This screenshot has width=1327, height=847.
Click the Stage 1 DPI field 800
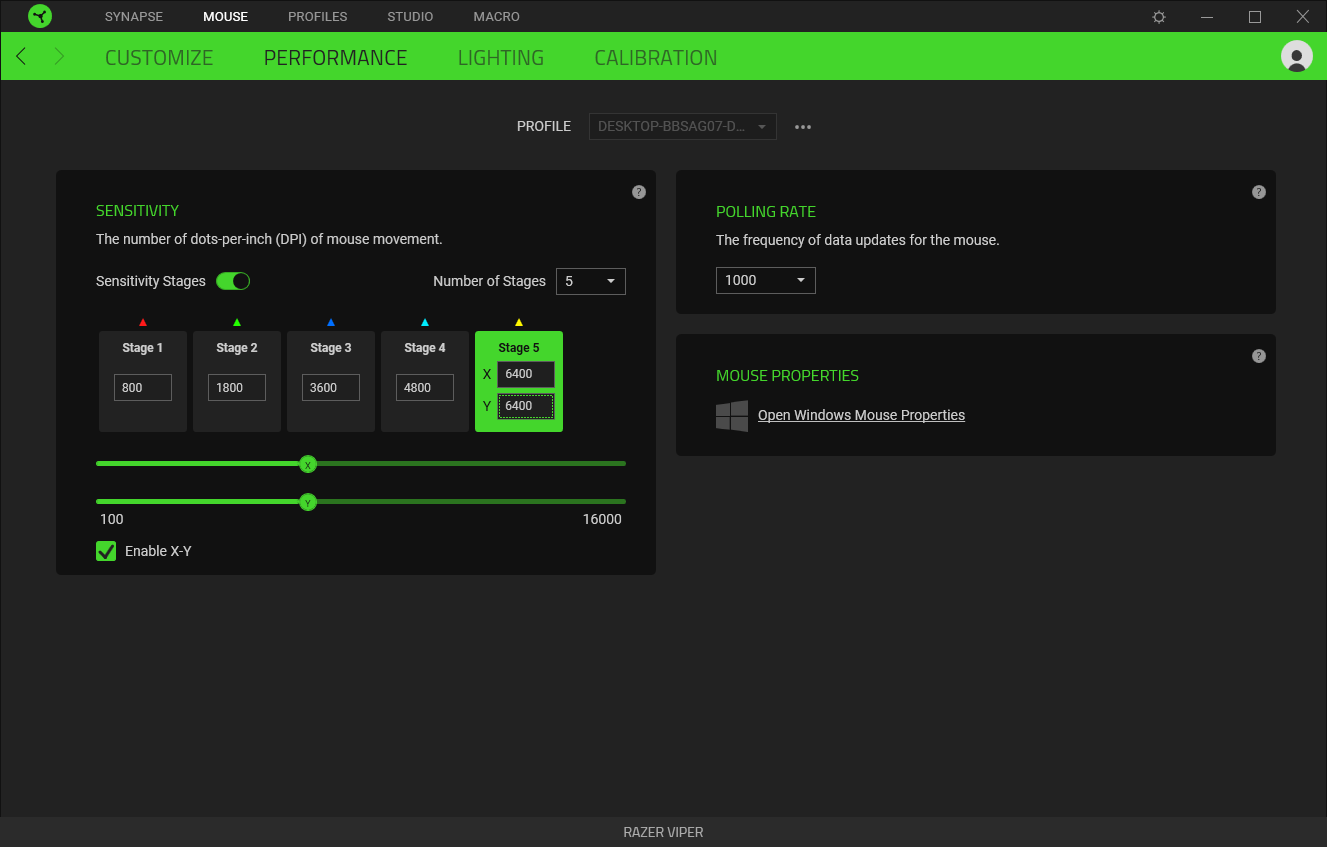click(x=143, y=387)
